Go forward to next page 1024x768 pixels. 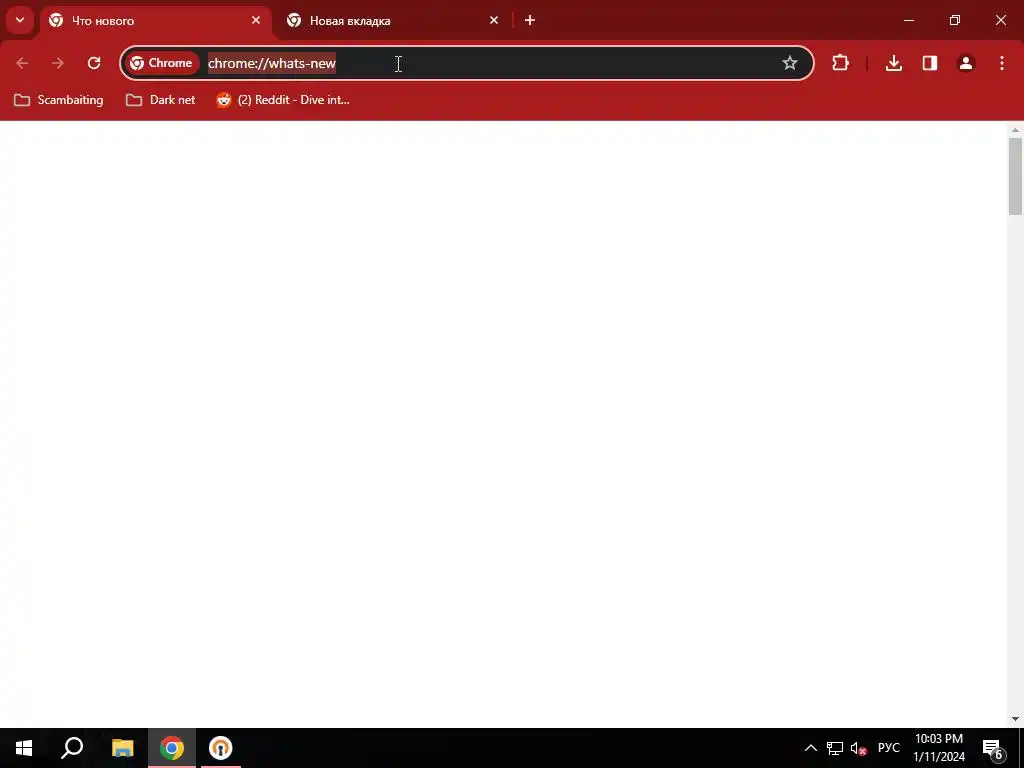[58, 63]
